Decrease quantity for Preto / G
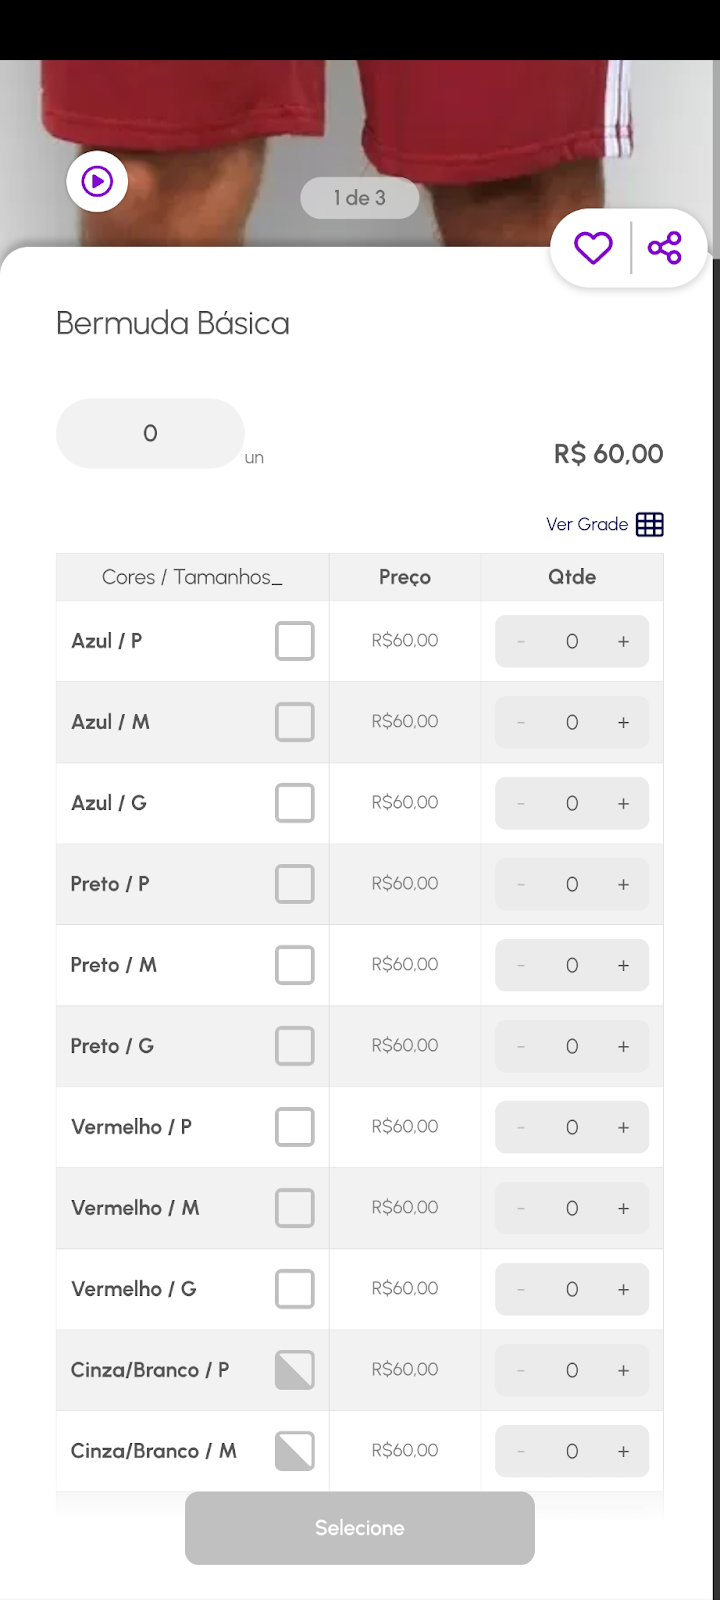Viewport: 720px width, 1600px height. coord(521,1047)
